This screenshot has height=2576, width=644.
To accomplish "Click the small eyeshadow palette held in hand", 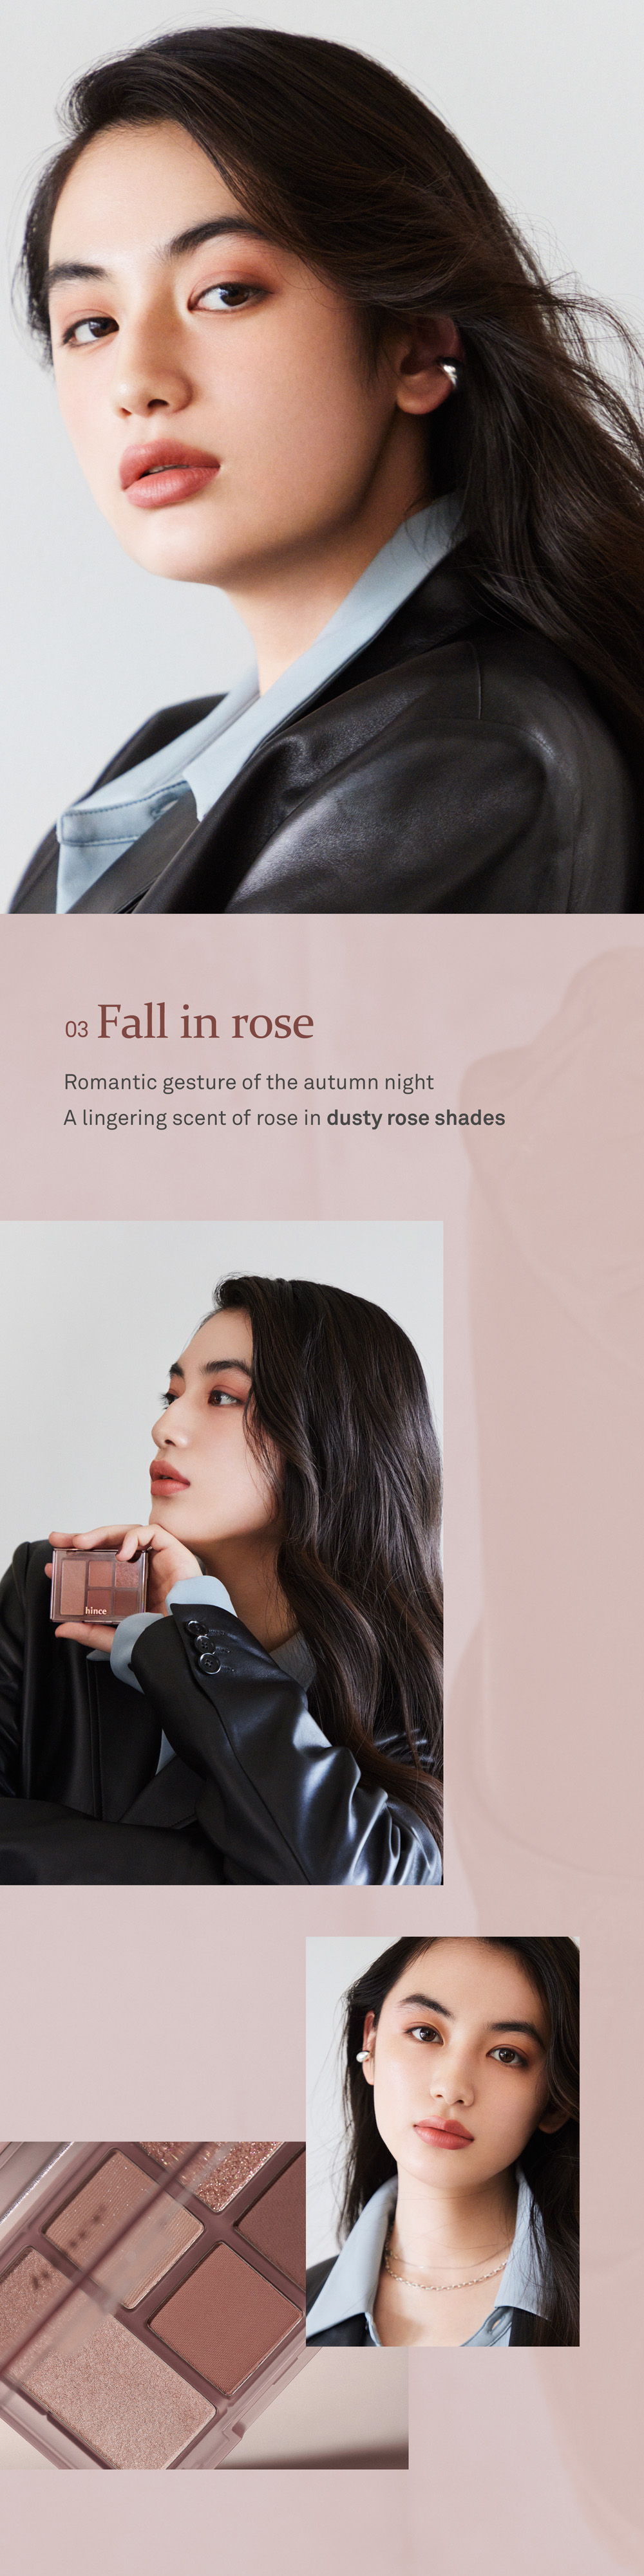I will coord(99,1585).
